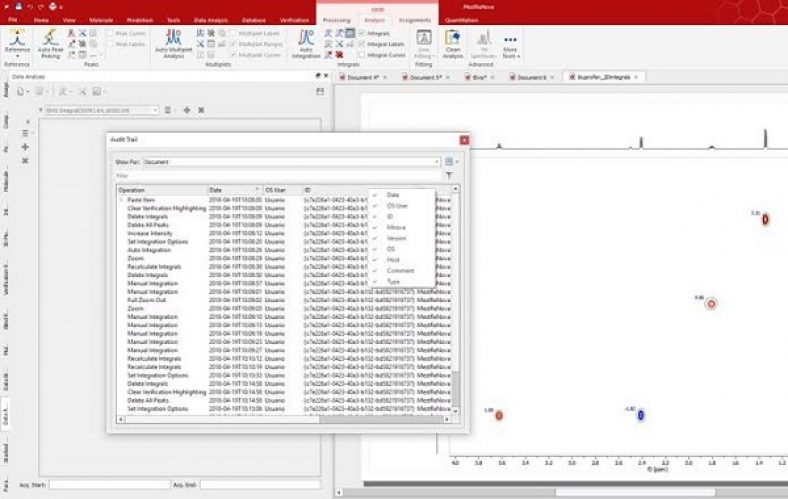Click the red delete-integrals icon in Integrals group
Image resolution: width=788 pixels, height=499 pixels.
click(x=340, y=55)
